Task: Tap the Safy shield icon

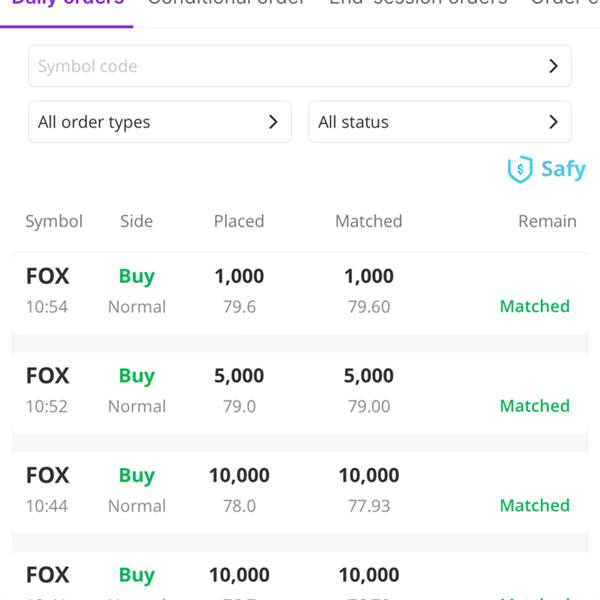Action: click(x=520, y=170)
